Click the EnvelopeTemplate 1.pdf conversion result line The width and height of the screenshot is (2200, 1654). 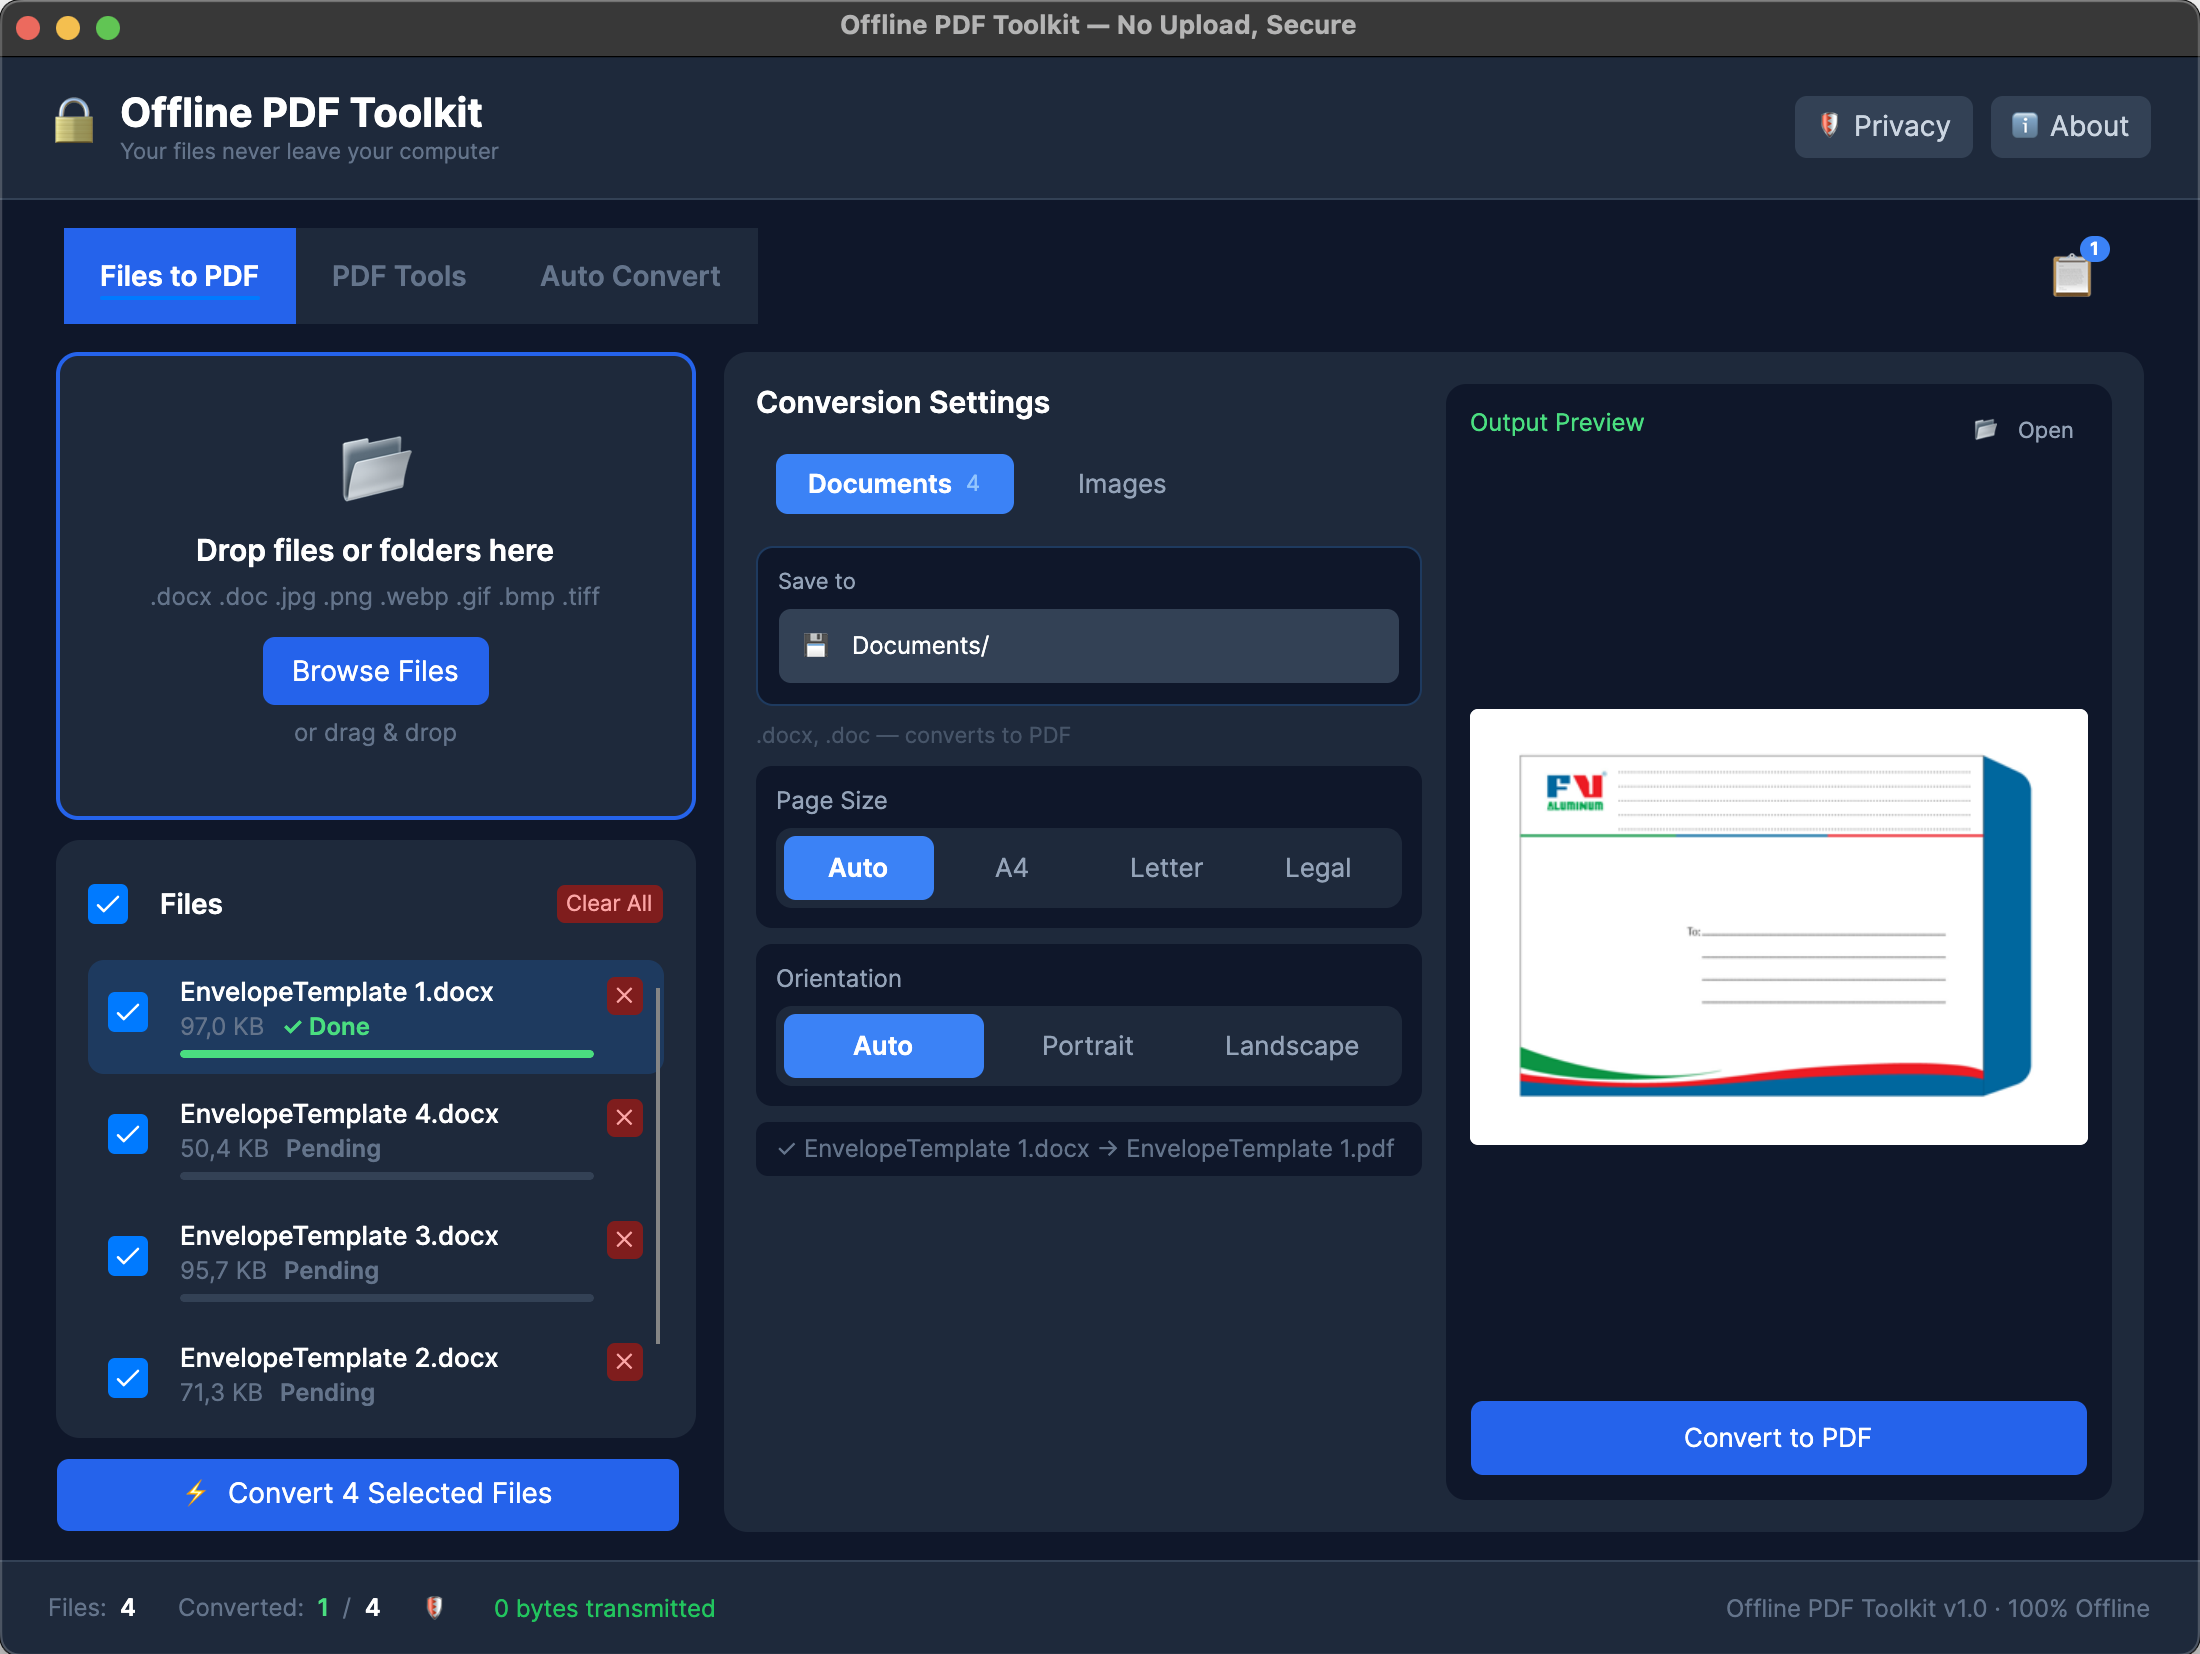tap(1088, 1149)
